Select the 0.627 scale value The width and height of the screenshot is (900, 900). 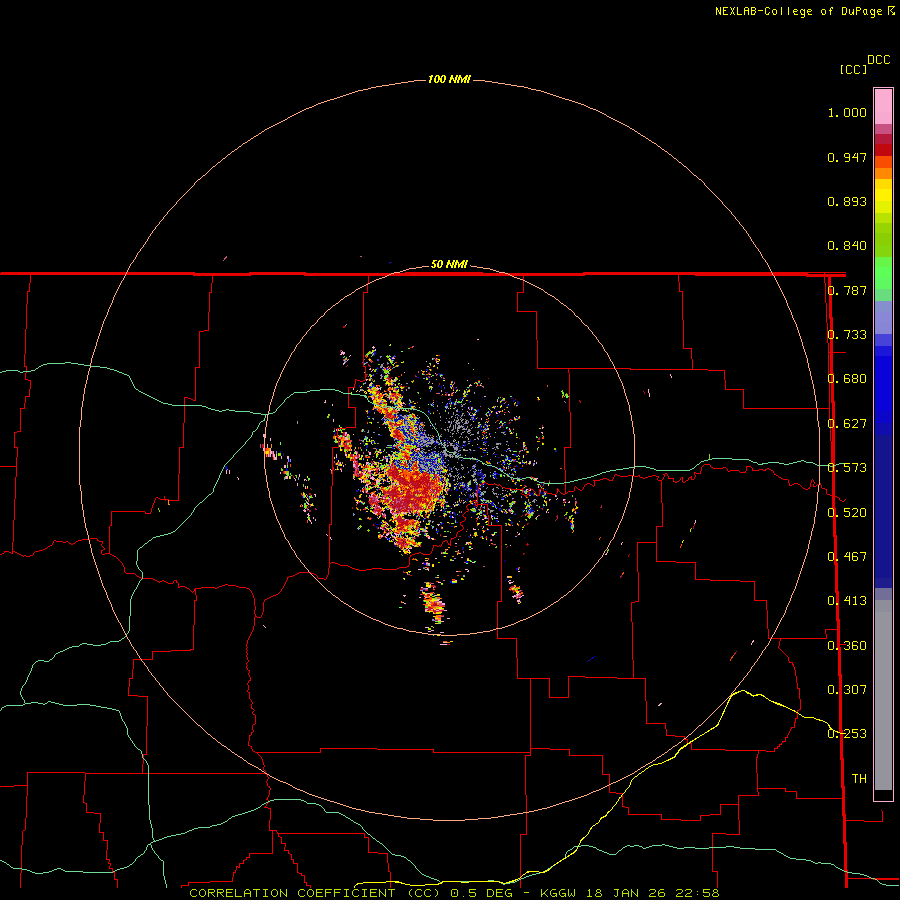pyautogui.click(x=847, y=424)
